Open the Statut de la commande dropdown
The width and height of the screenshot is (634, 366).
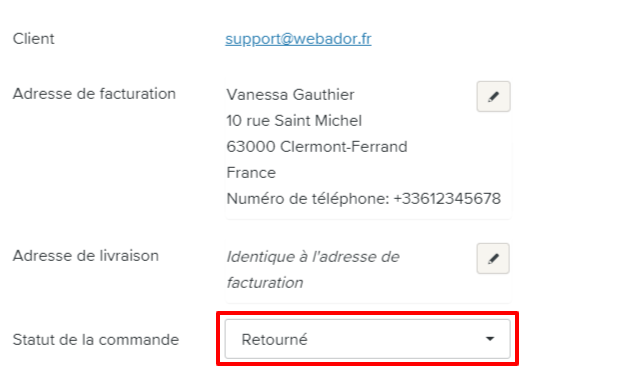pos(368,339)
